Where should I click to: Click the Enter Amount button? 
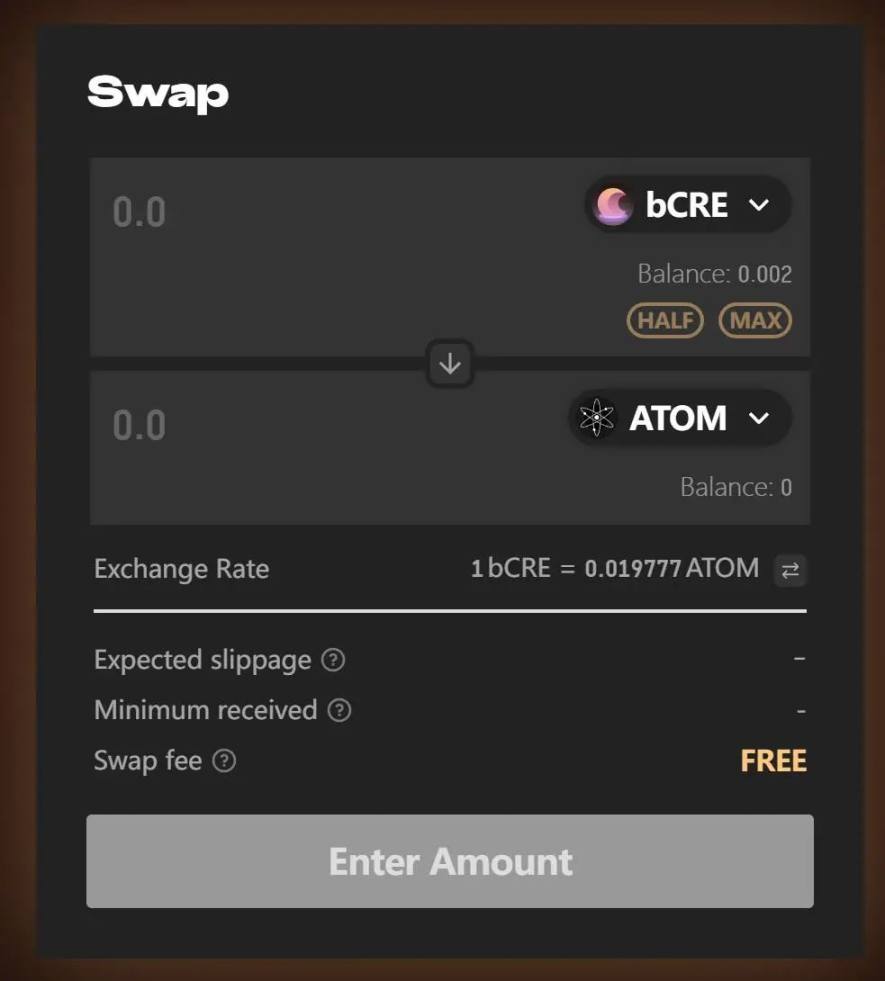pyautogui.click(x=450, y=861)
